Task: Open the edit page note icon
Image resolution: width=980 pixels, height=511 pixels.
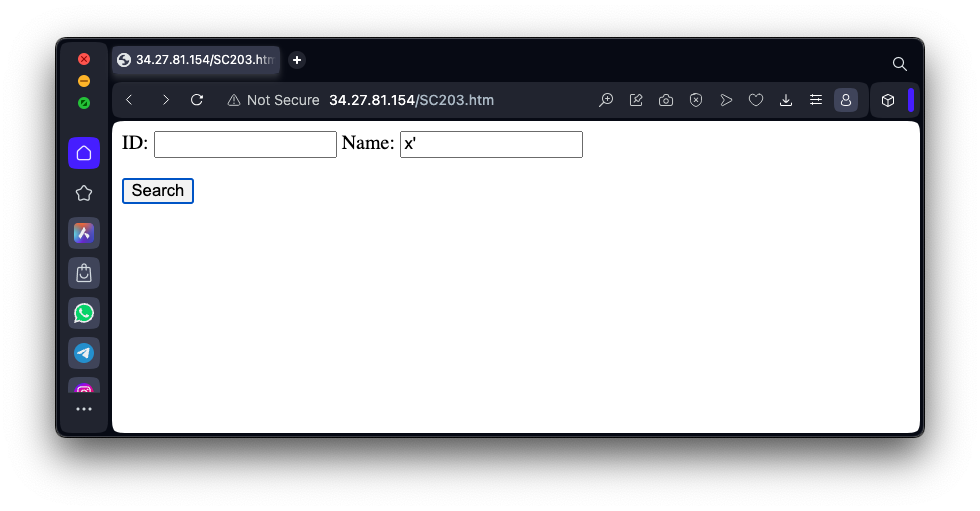Action: pyautogui.click(x=636, y=100)
